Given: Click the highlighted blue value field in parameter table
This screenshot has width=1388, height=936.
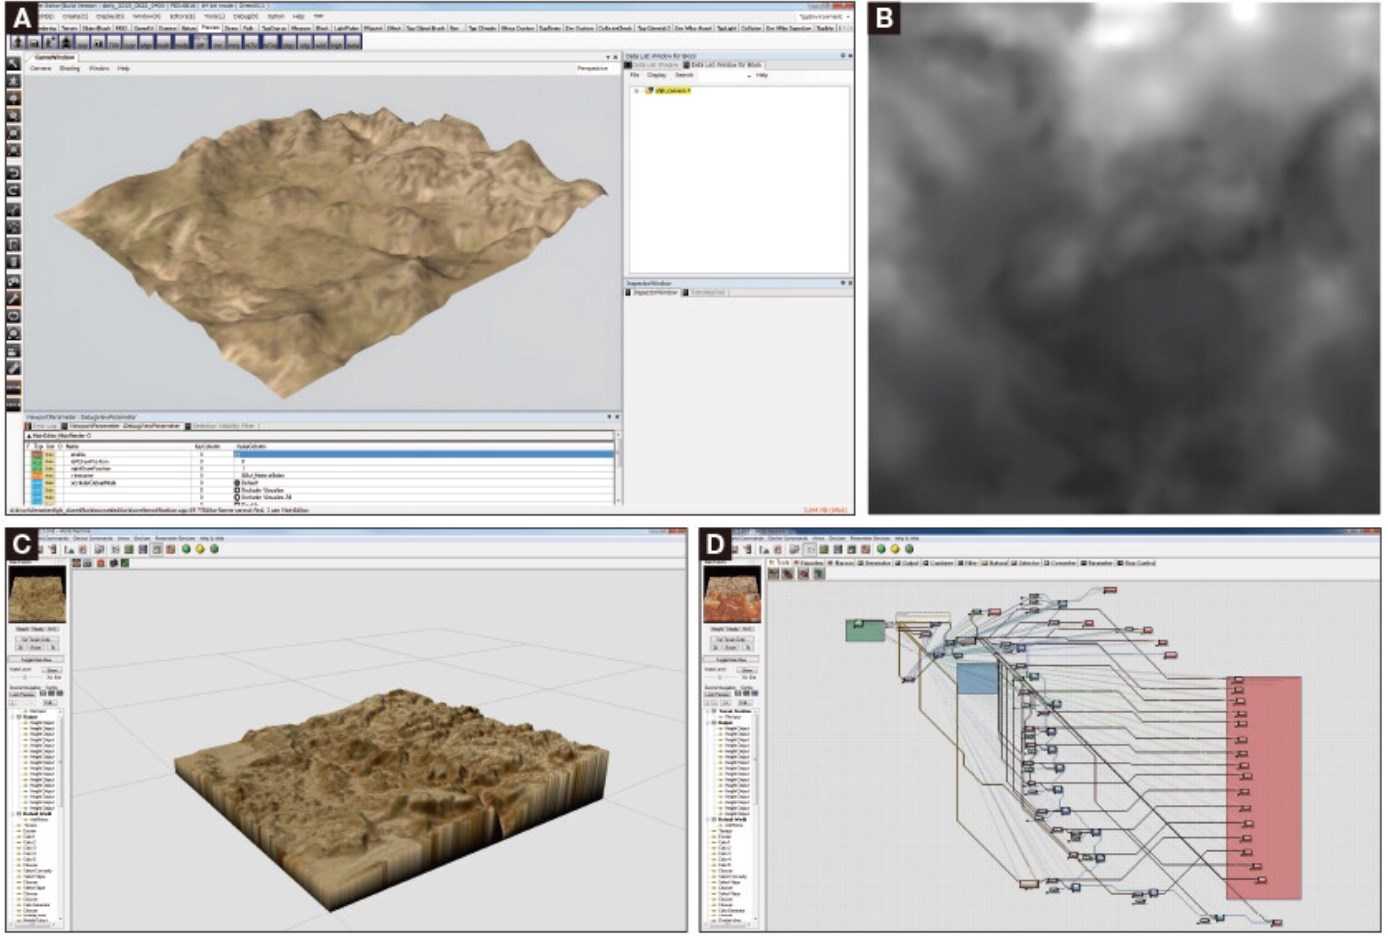Looking at the screenshot, I should pyautogui.click(x=424, y=454).
